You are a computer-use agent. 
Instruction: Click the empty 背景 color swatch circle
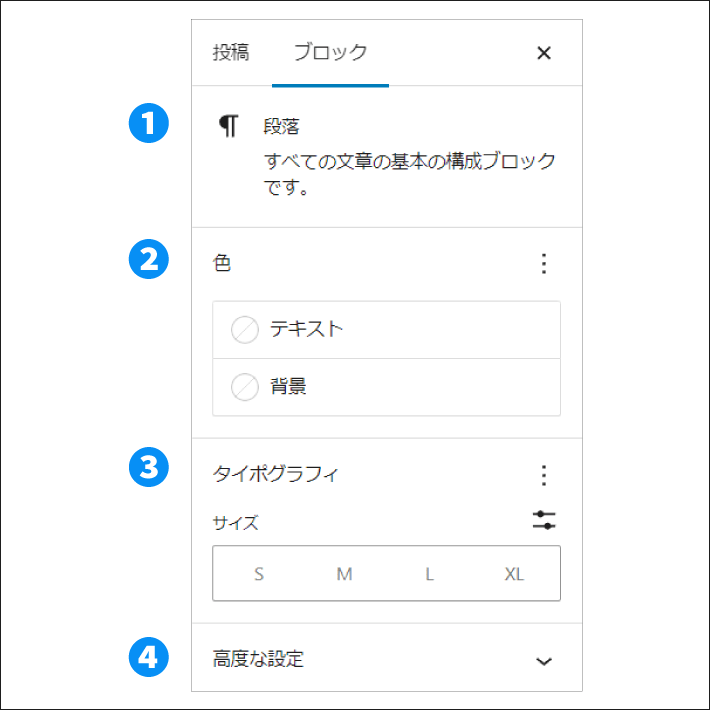pyautogui.click(x=245, y=387)
